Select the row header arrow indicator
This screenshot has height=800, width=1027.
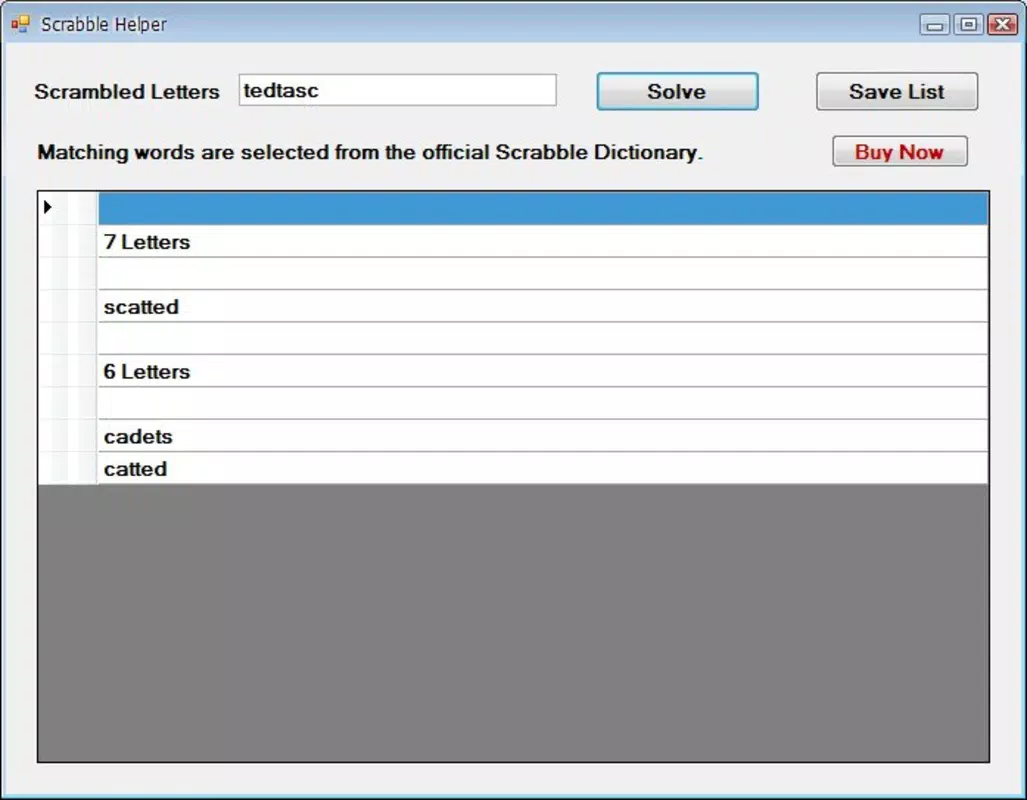point(48,207)
